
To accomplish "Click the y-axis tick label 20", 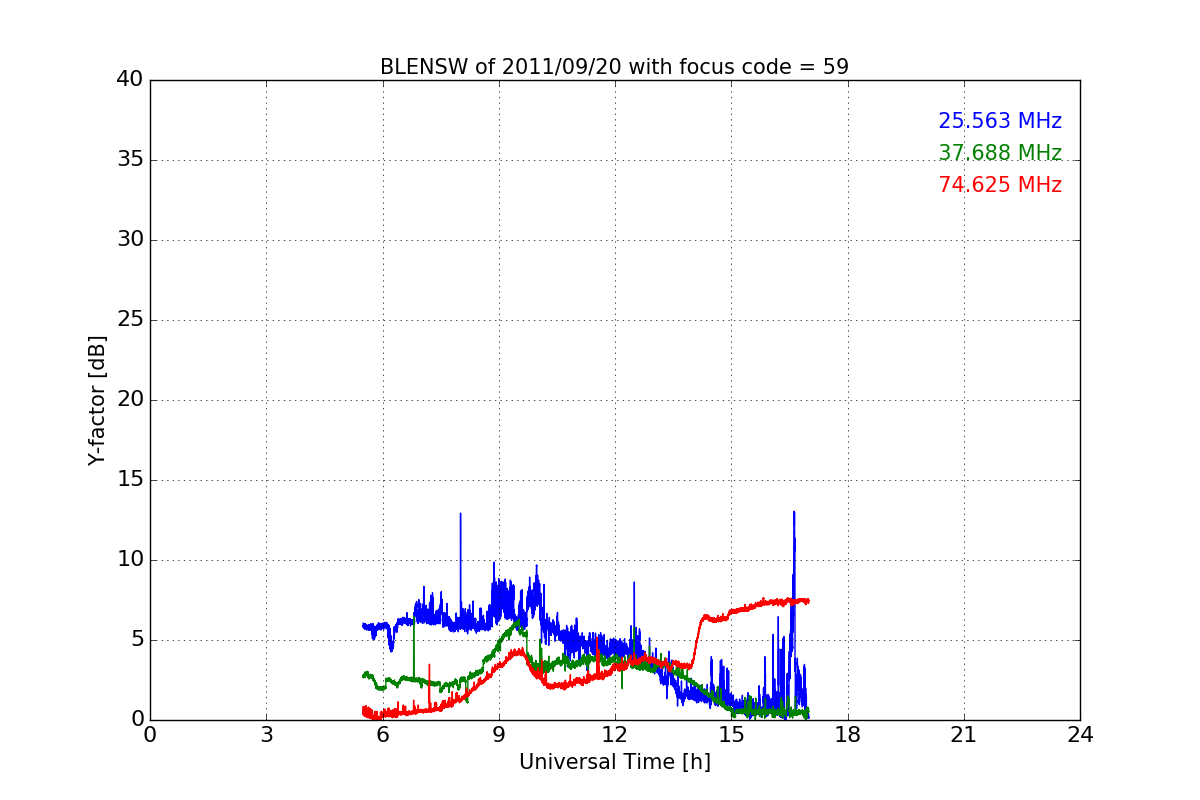I will point(130,400).
